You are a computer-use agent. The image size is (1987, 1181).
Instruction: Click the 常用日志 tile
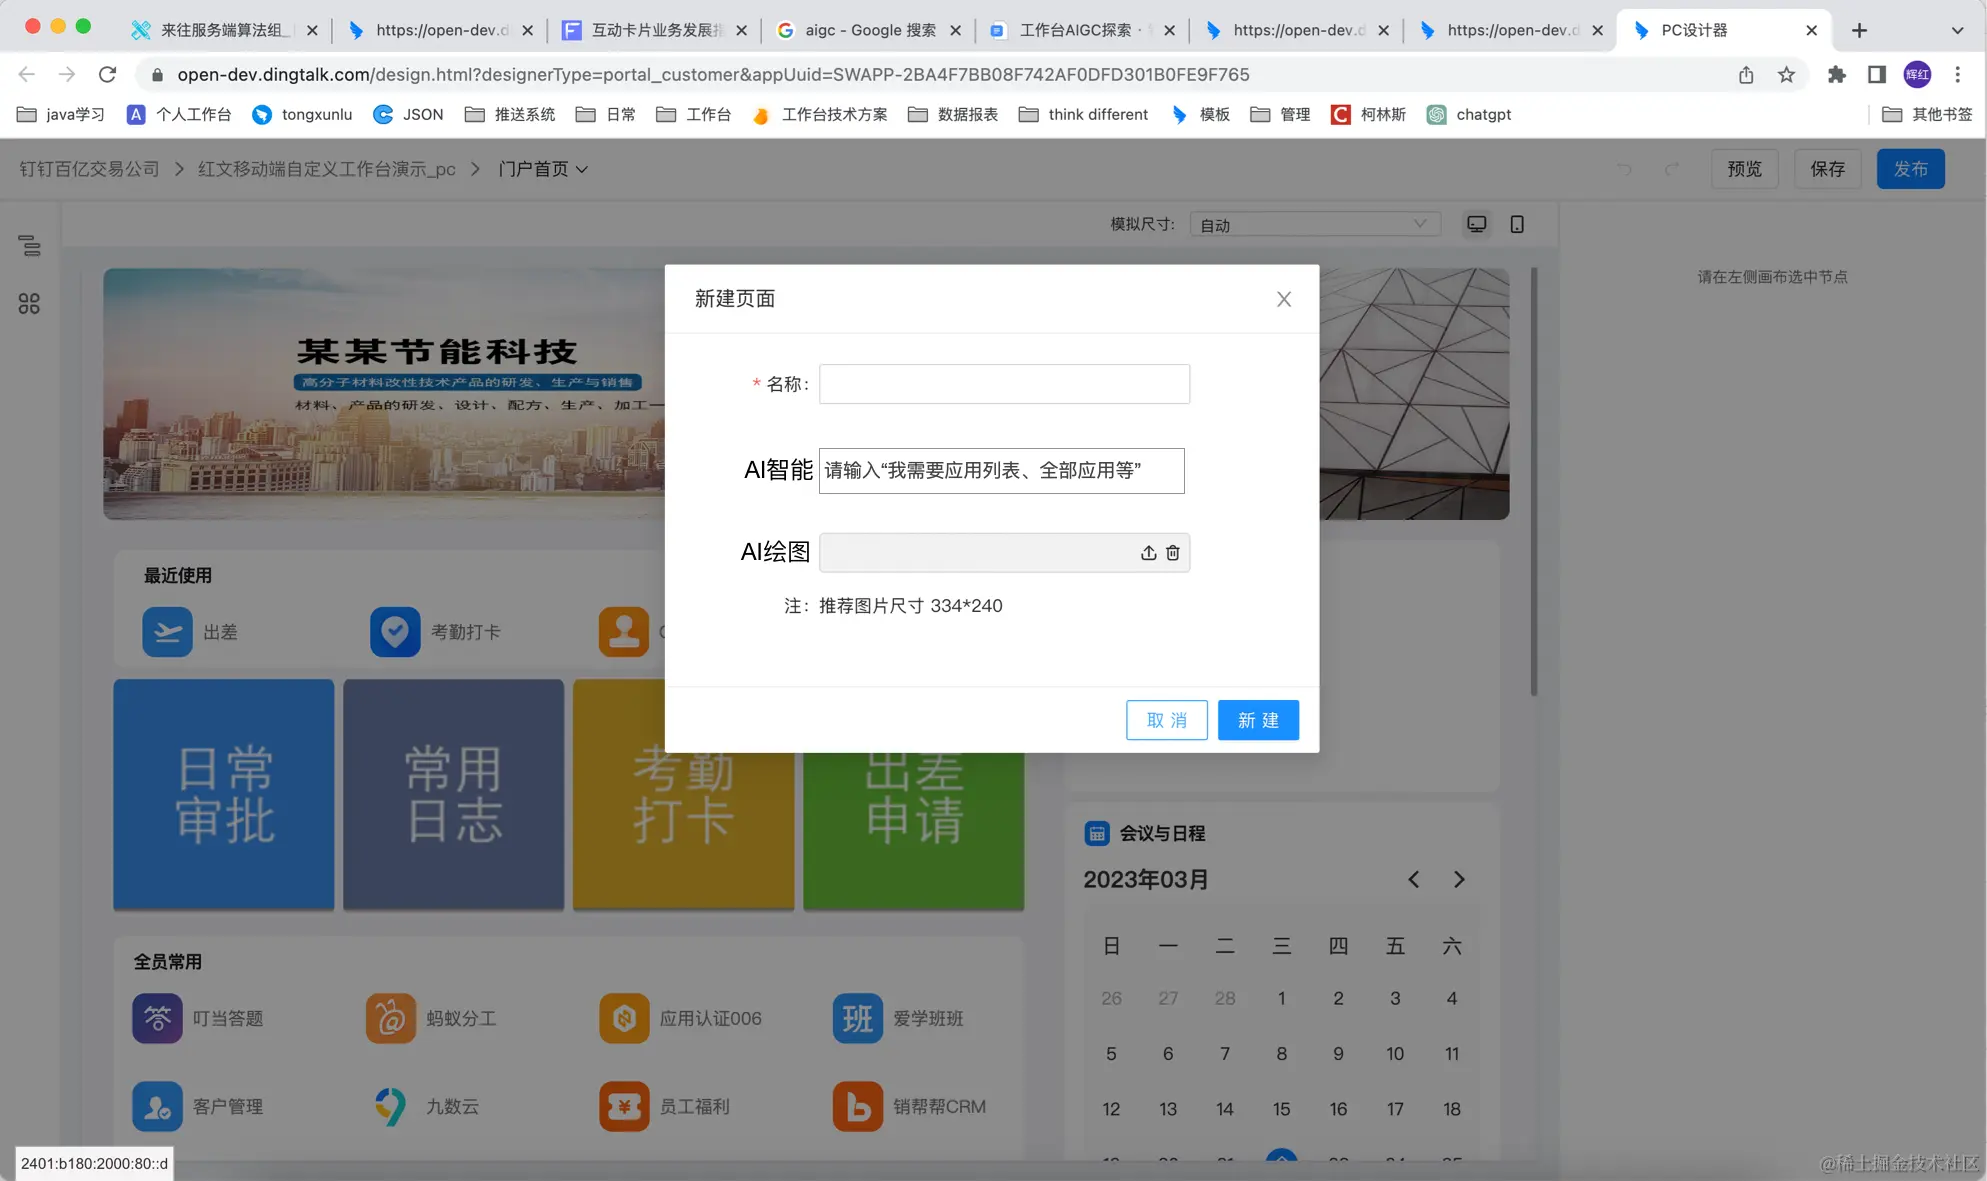point(454,795)
